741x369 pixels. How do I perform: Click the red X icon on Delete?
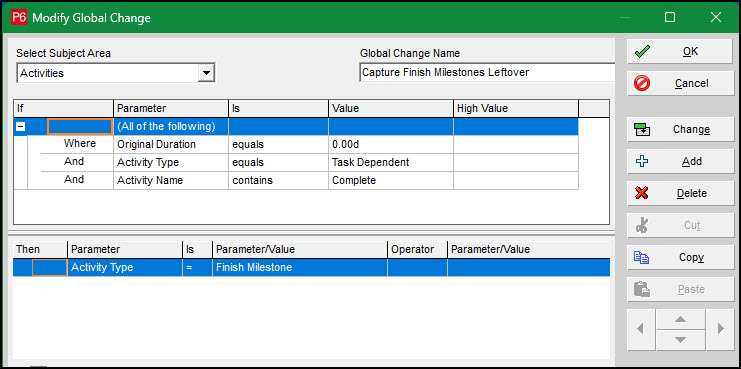coord(642,193)
